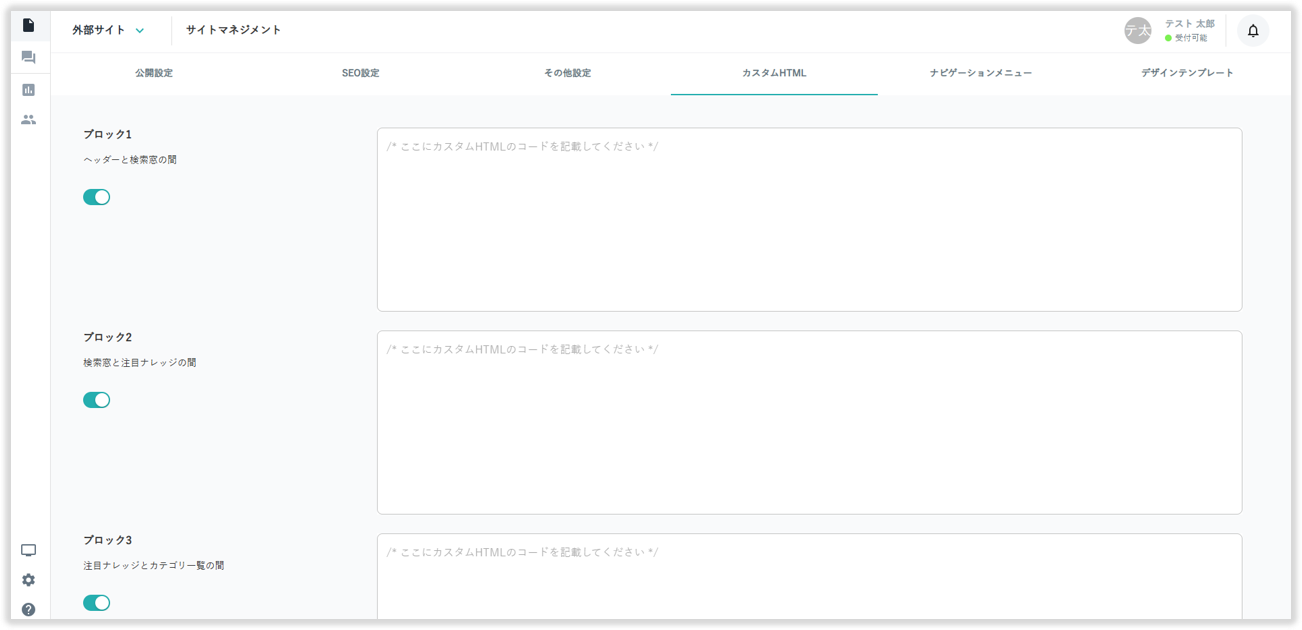Screen dimensions: 1302x630
Task: Open the SEO設定 tab
Action: (360, 73)
